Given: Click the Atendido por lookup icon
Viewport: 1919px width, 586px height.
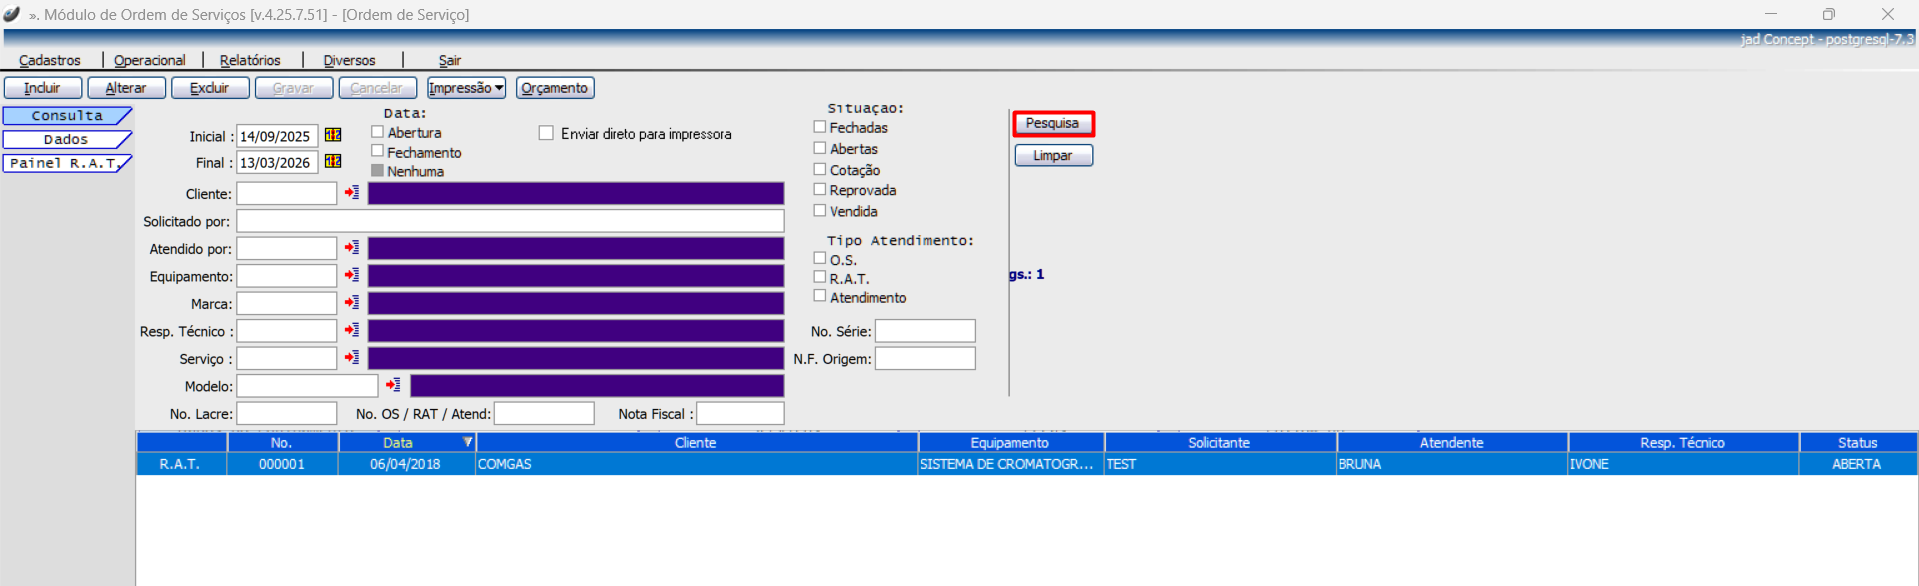Looking at the screenshot, I should tap(352, 247).
